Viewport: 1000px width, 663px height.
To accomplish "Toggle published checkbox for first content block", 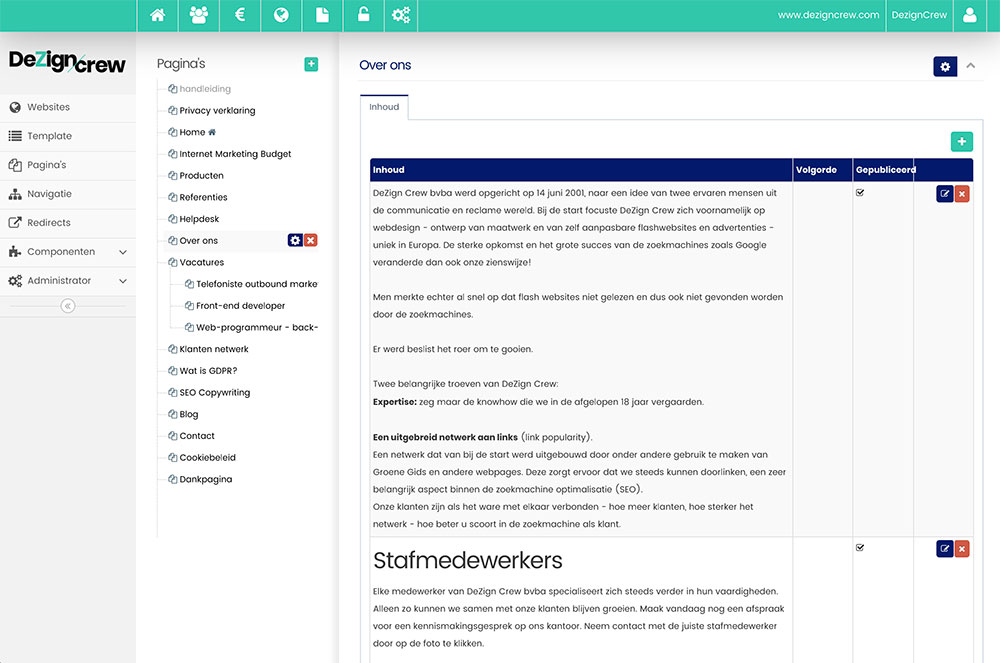I will (860, 193).
